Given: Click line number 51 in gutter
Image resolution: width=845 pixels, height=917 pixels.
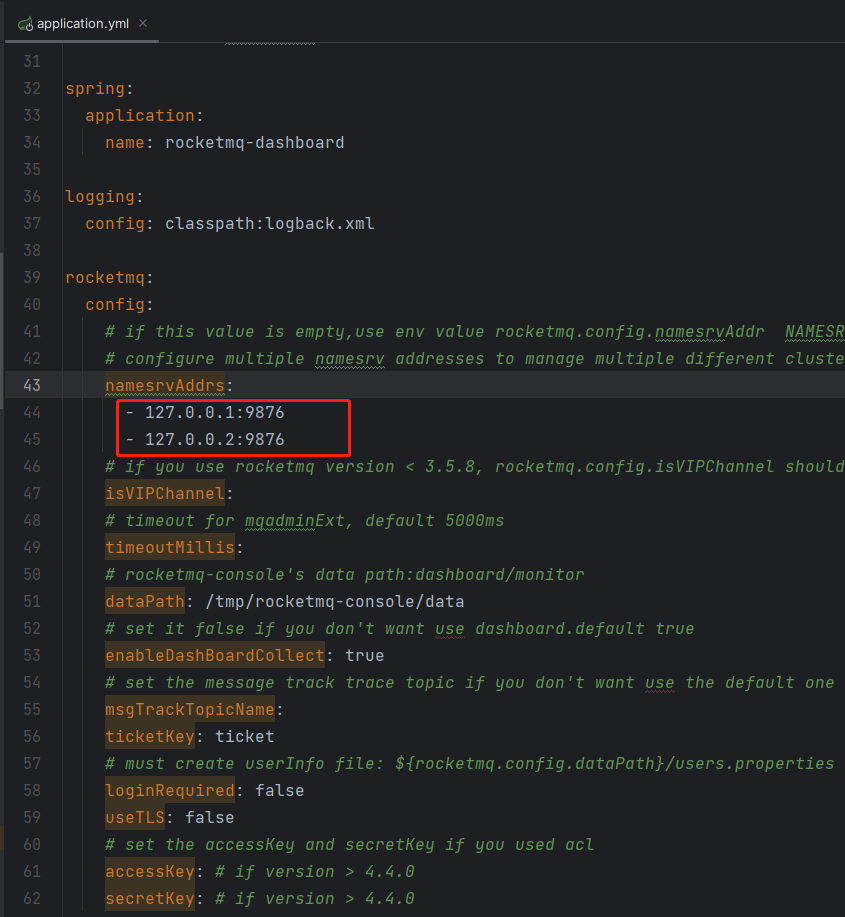Looking at the screenshot, I should point(32,602).
